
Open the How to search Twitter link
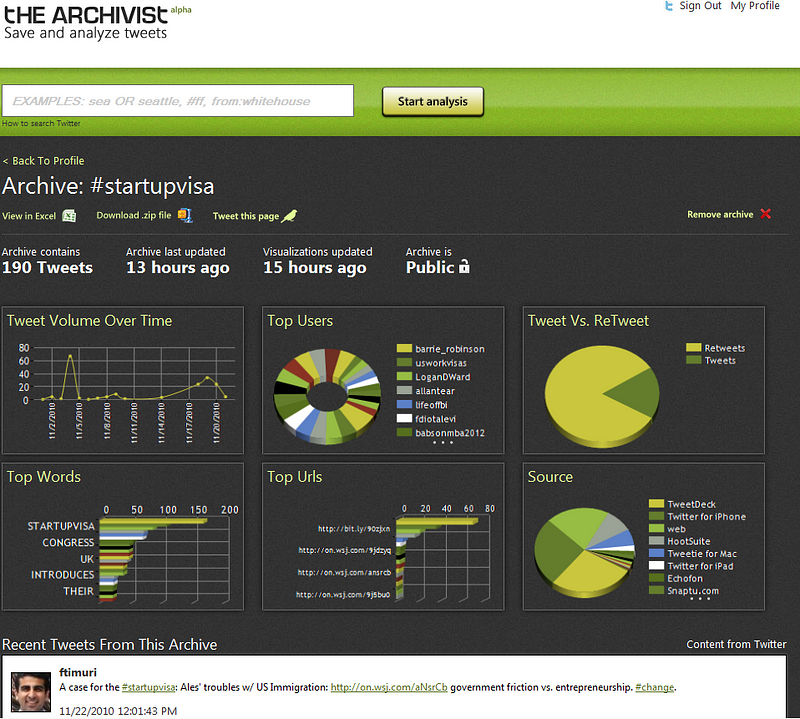[41, 123]
